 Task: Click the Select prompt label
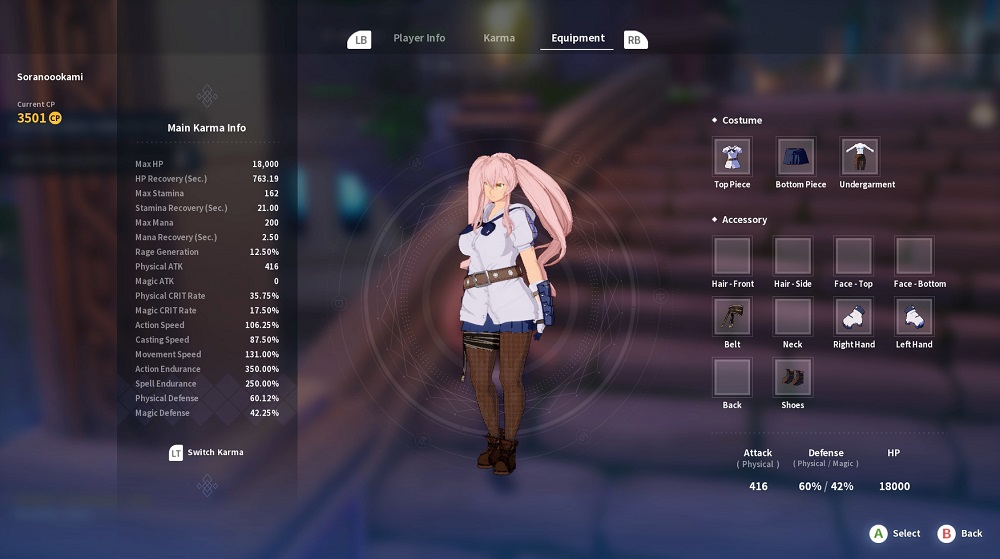tap(906, 534)
